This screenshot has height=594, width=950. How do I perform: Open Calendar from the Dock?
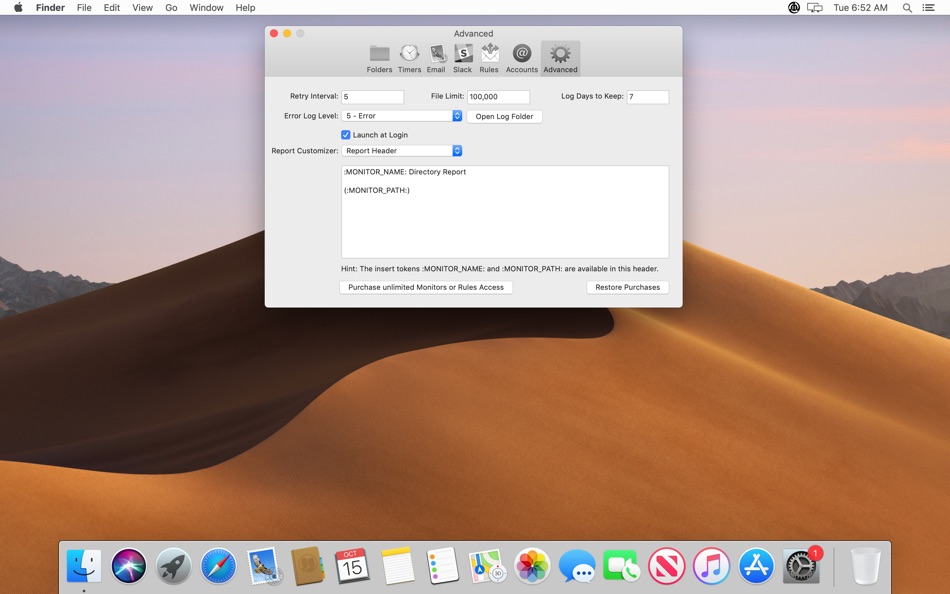pyautogui.click(x=352, y=566)
